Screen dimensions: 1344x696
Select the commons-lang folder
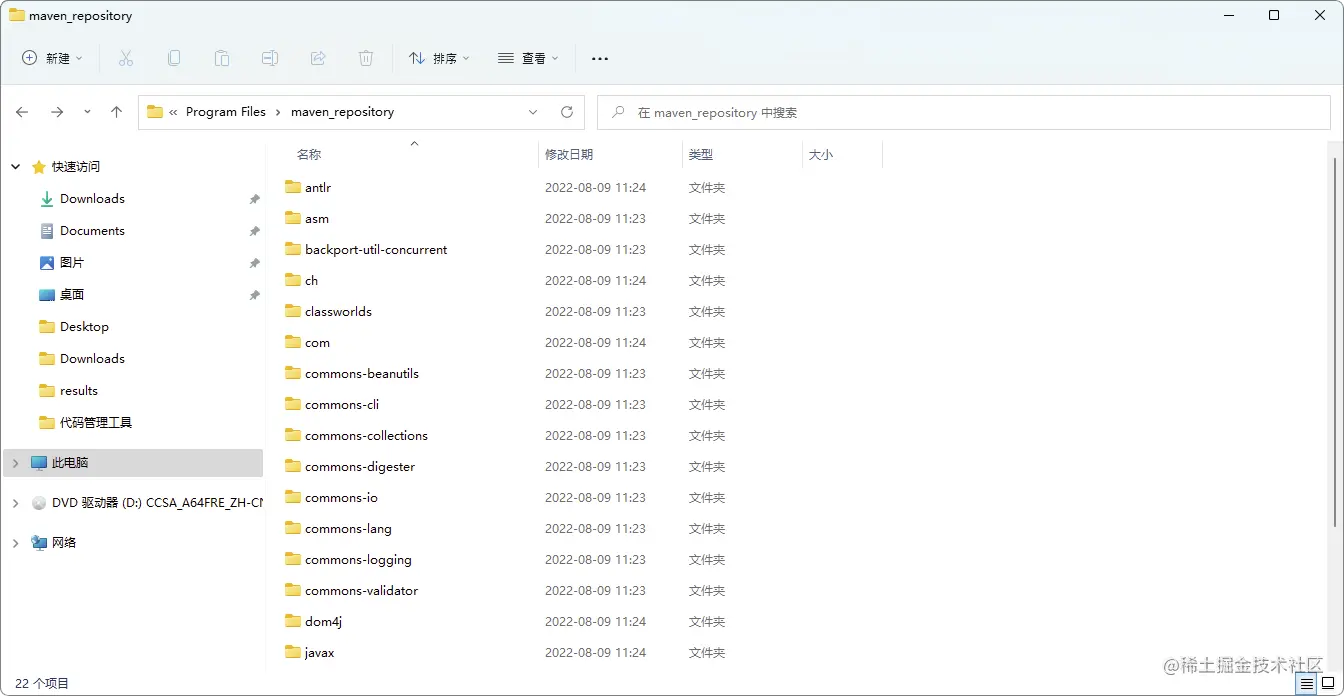click(x=348, y=529)
